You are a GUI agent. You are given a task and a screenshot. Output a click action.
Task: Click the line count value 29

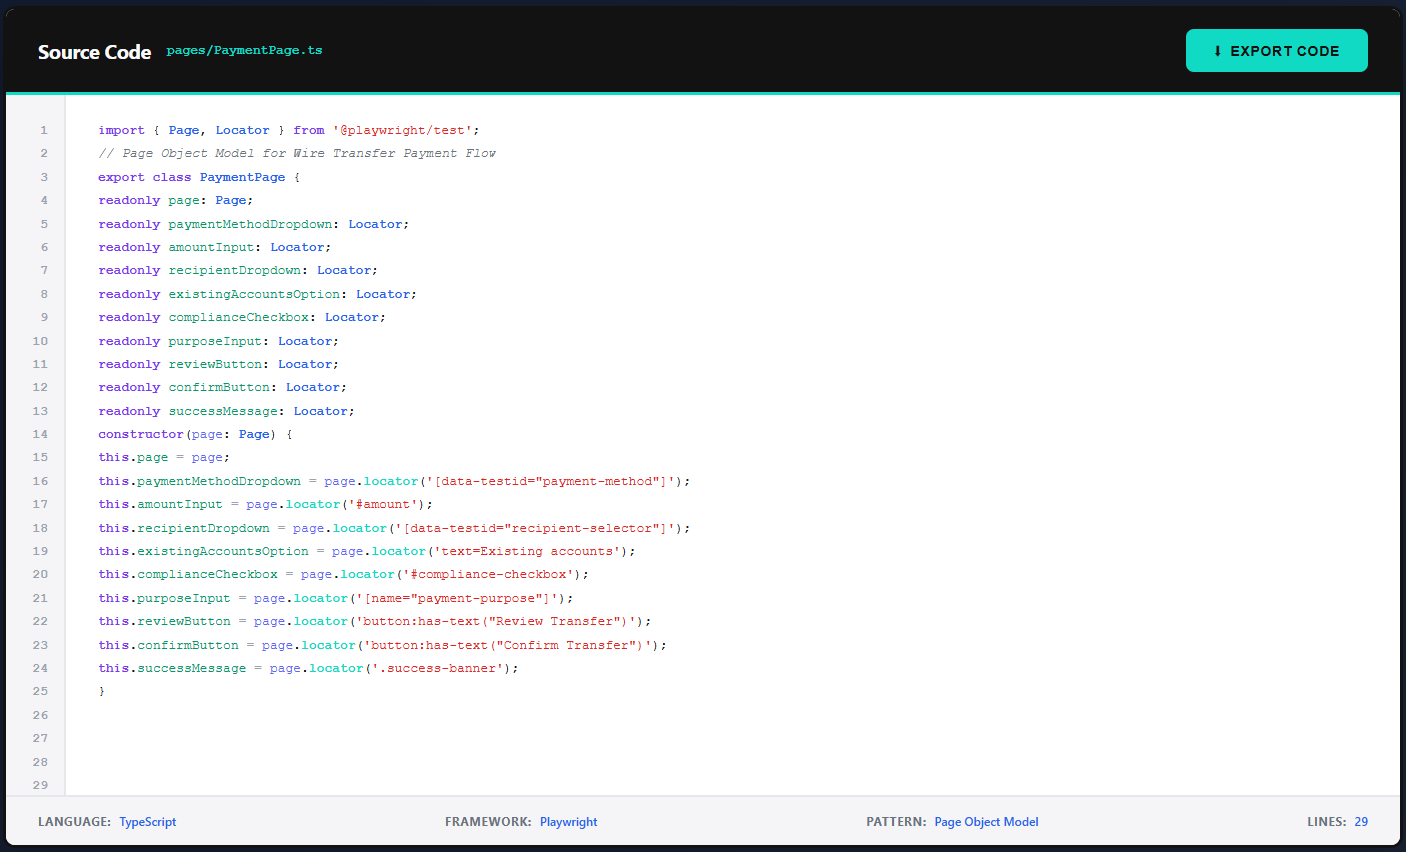click(1361, 821)
